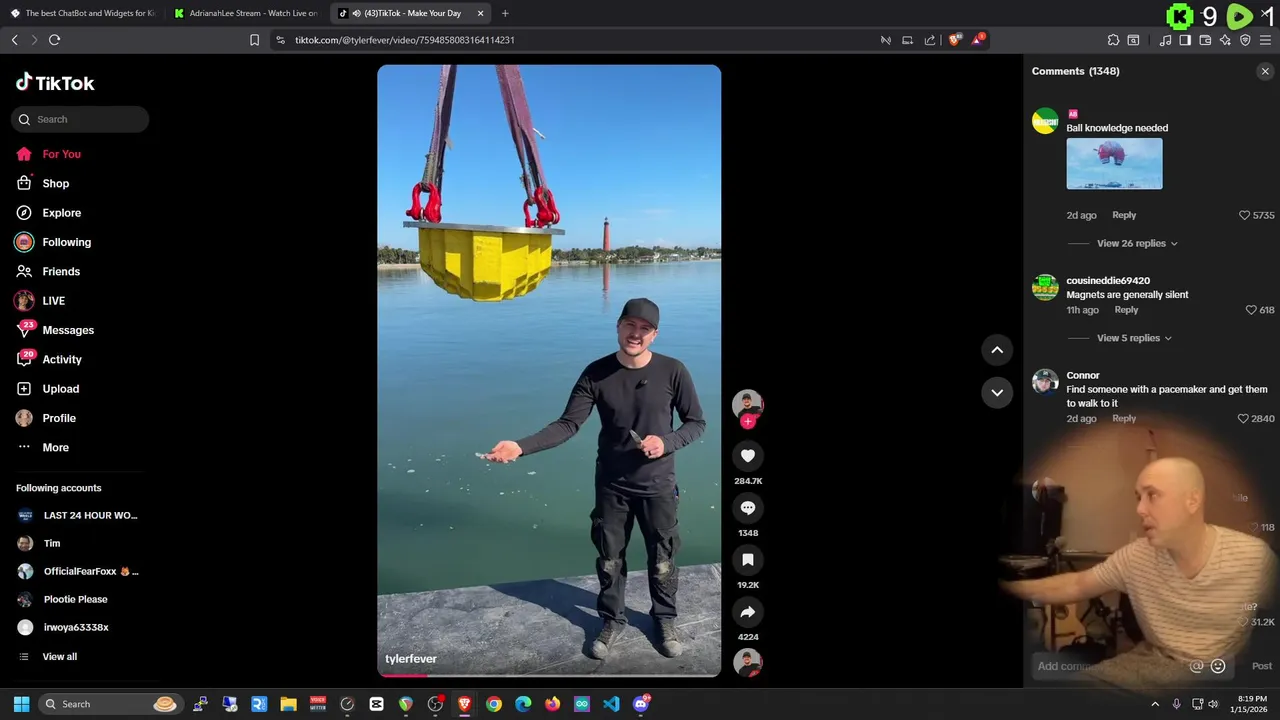The image size is (1280, 720).
Task: Reply to cousineddie69420's comment
Action: click(x=1126, y=310)
